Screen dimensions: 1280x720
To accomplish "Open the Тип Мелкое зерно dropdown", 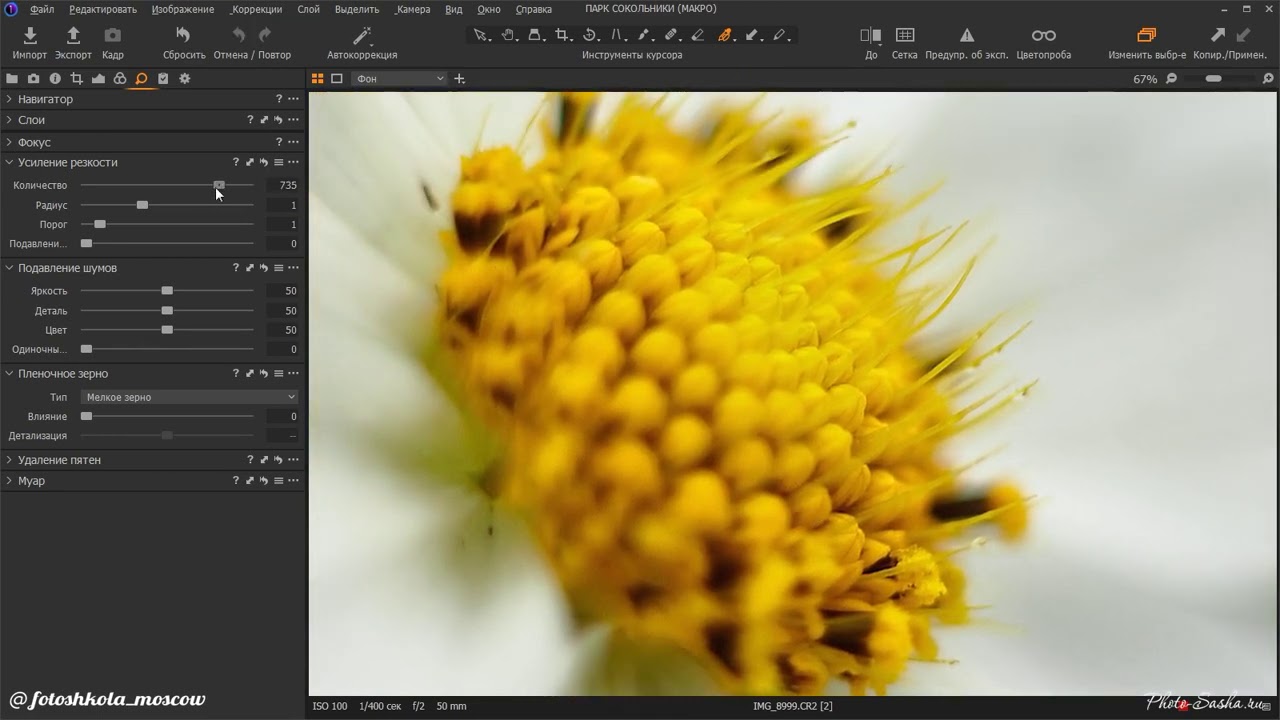I will click(x=189, y=397).
